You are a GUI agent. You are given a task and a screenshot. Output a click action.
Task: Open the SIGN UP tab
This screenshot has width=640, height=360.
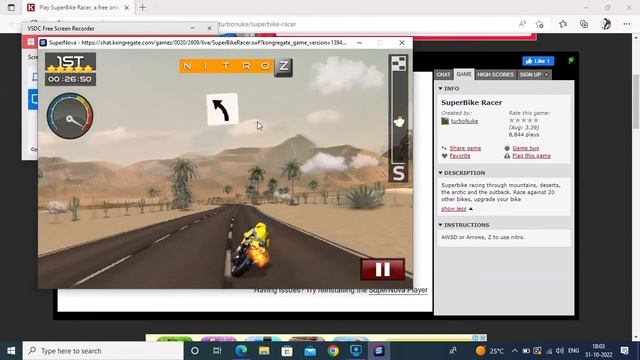point(530,75)
